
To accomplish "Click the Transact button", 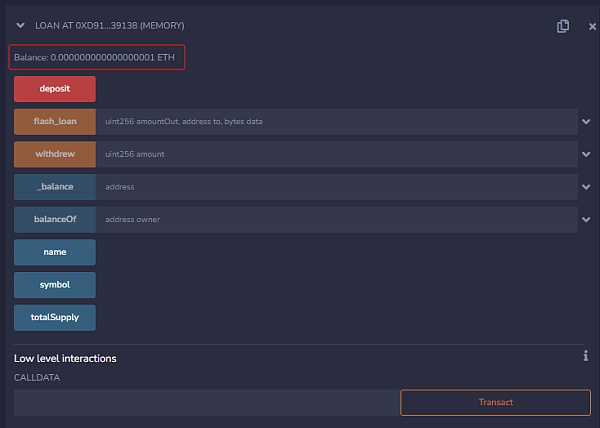I will (495, 402).
